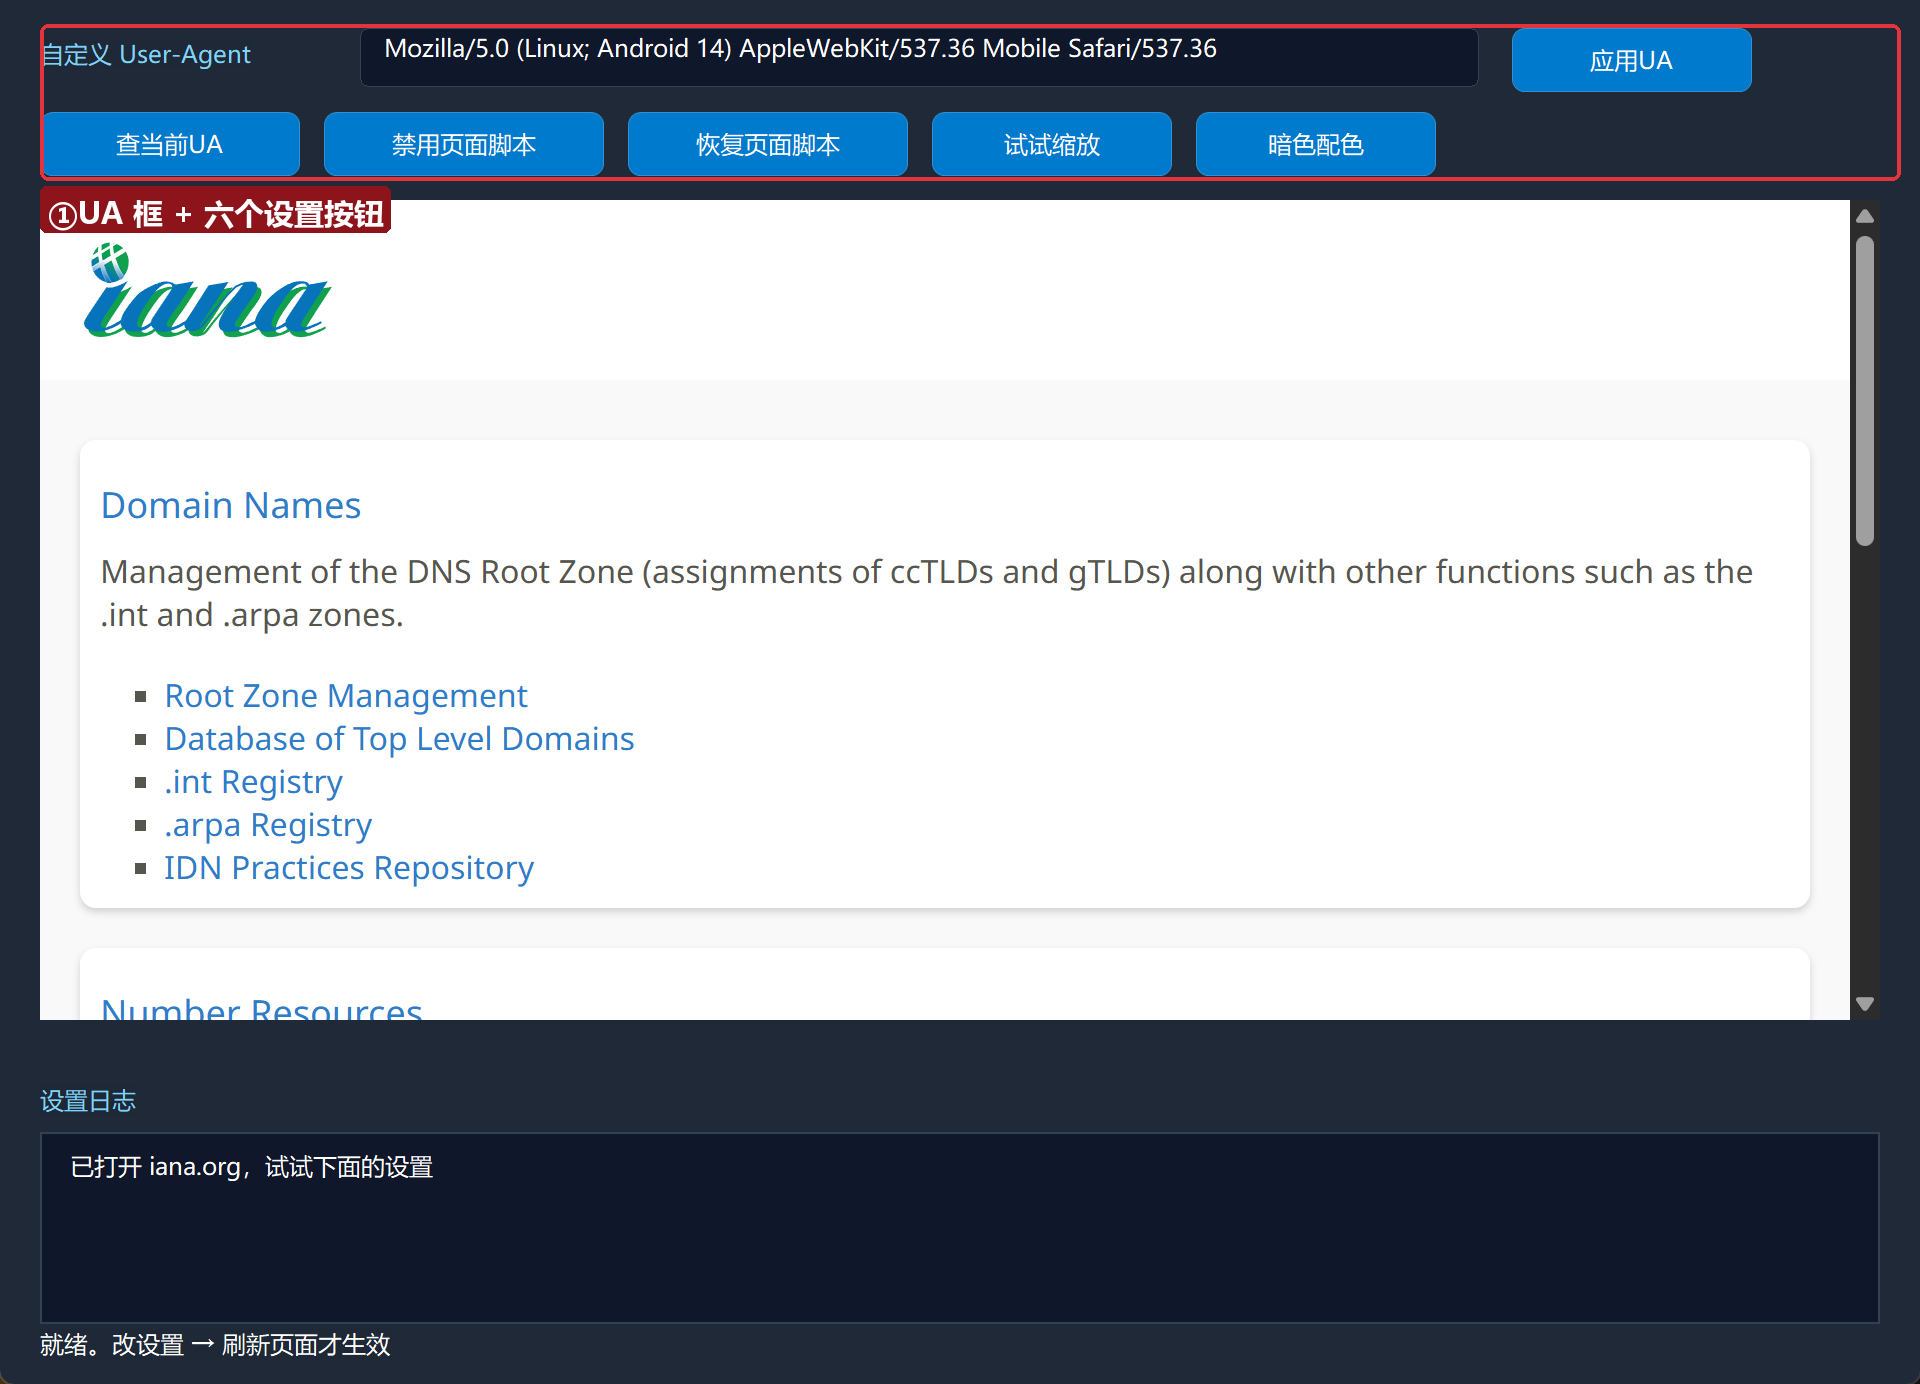This screenshot has width=1920, height=1384.
Task: Click the 设置日志 log label
Action: (88, 1101)
